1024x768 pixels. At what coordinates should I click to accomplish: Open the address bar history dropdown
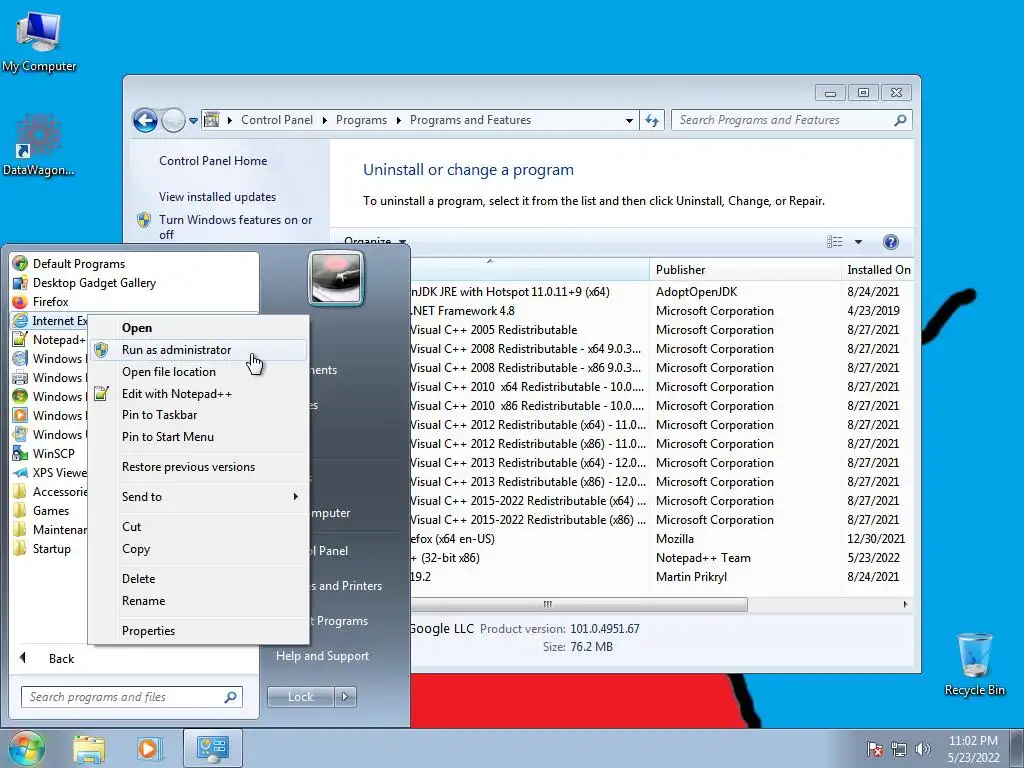pos(629,121)
